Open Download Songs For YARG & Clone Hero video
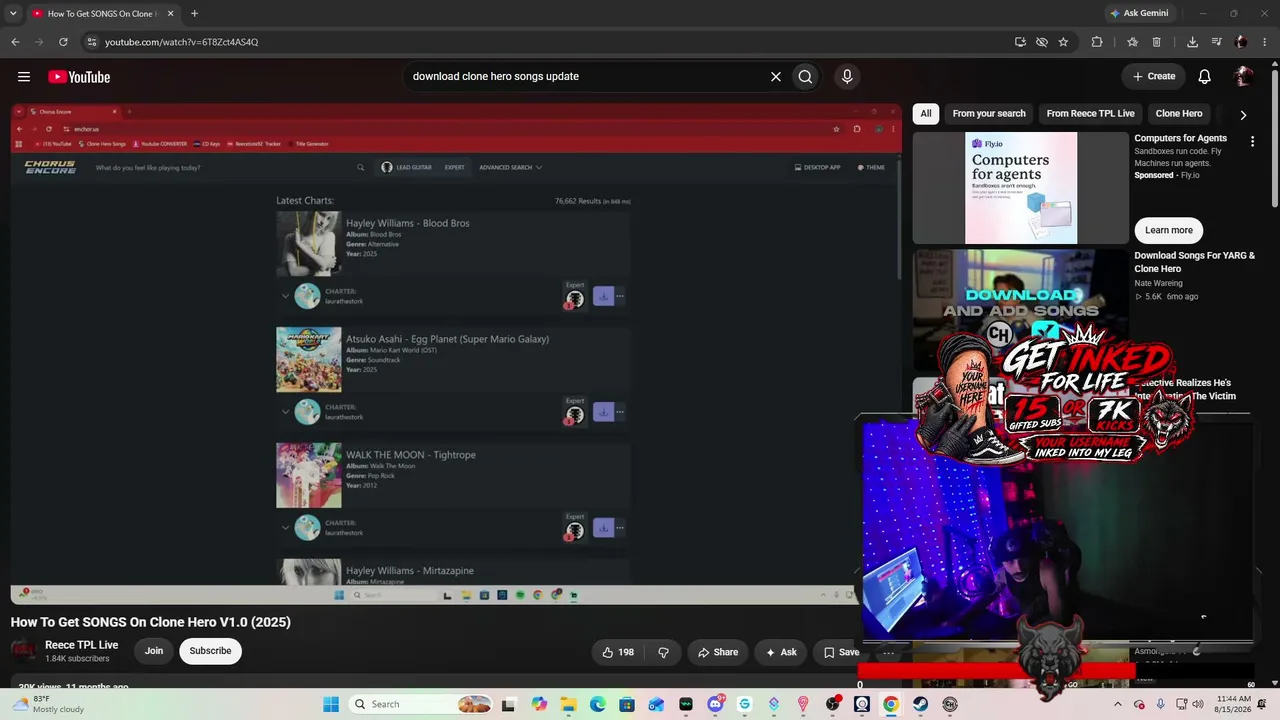Image resolution: width=1280 pixels, height=720 pixels. 1194,262
